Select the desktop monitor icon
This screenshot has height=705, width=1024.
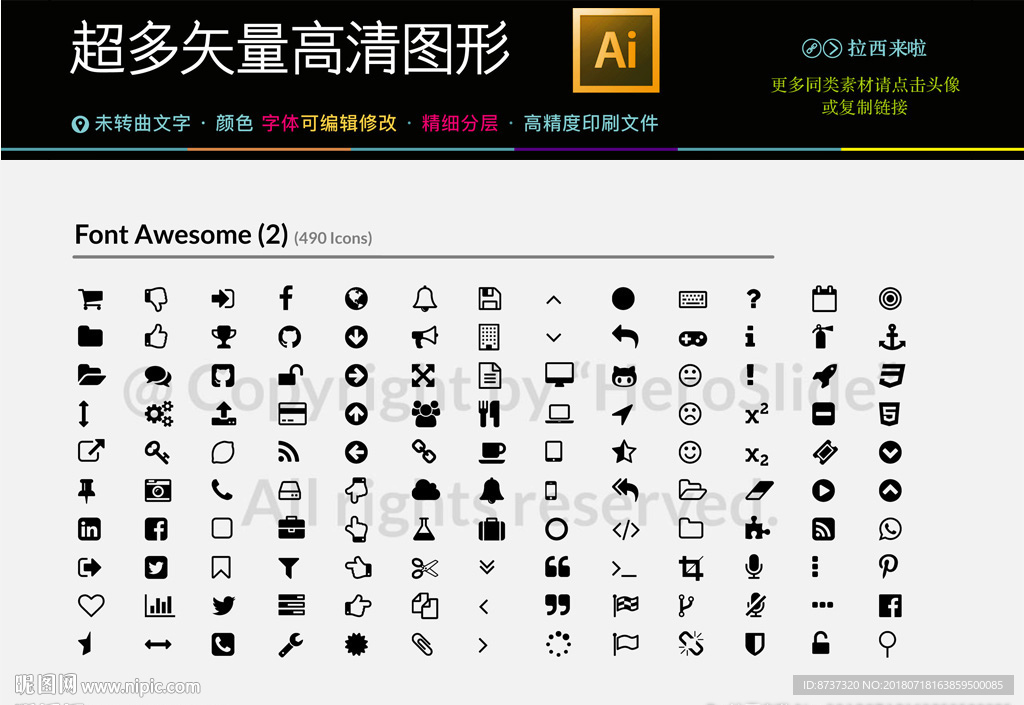560,375
